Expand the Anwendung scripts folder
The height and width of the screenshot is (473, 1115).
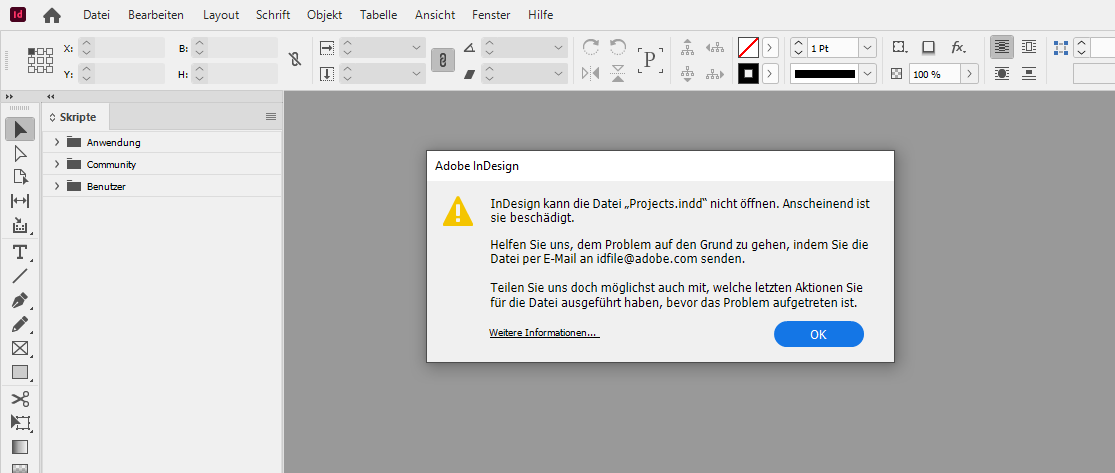click(57, 142)
